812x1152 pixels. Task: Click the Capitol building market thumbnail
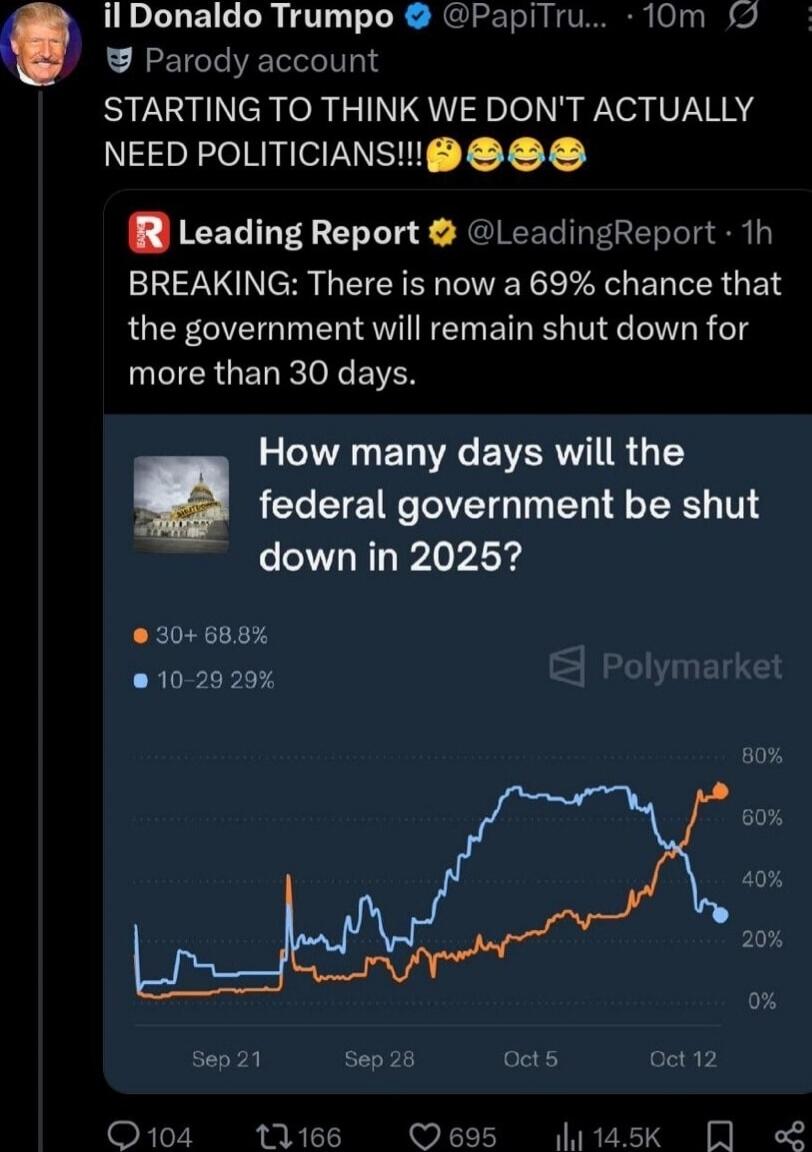pos(181,504)
